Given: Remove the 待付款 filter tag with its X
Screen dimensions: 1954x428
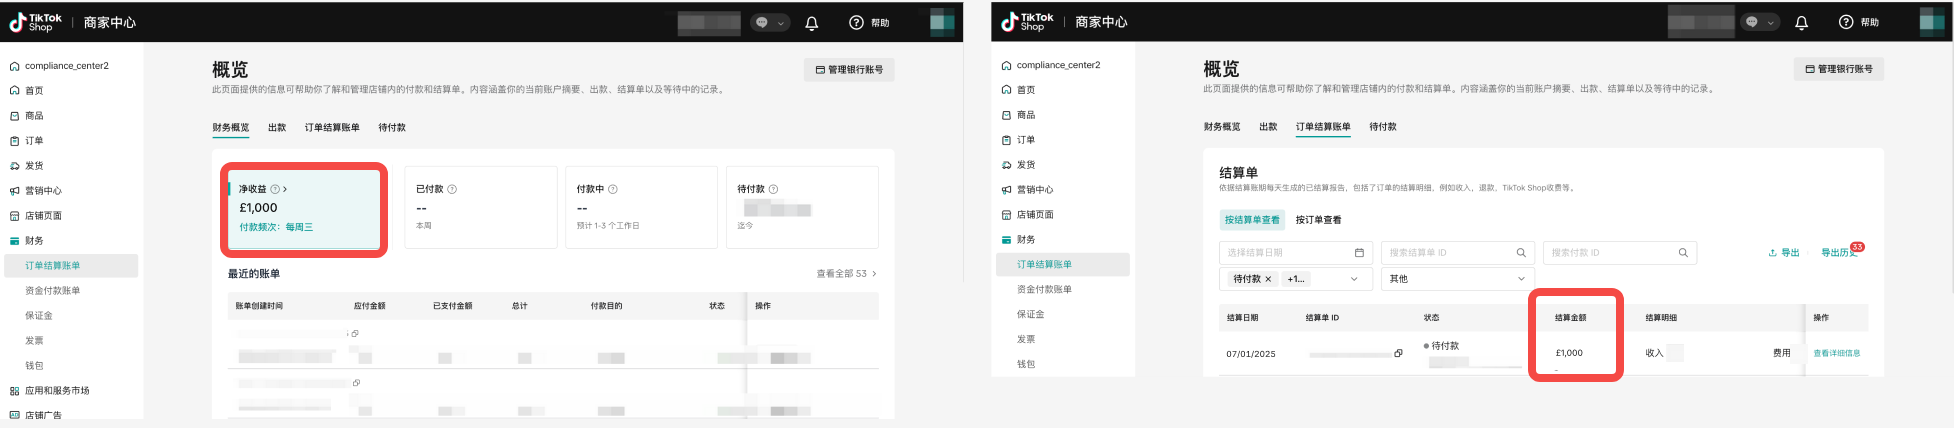Looking at the screenshot, I should point(1268,279).
